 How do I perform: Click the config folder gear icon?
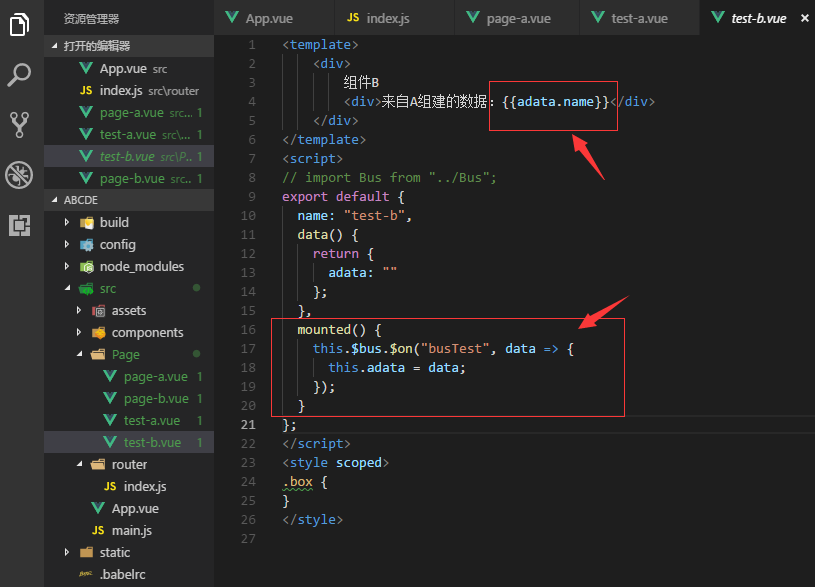pos(86,244)
